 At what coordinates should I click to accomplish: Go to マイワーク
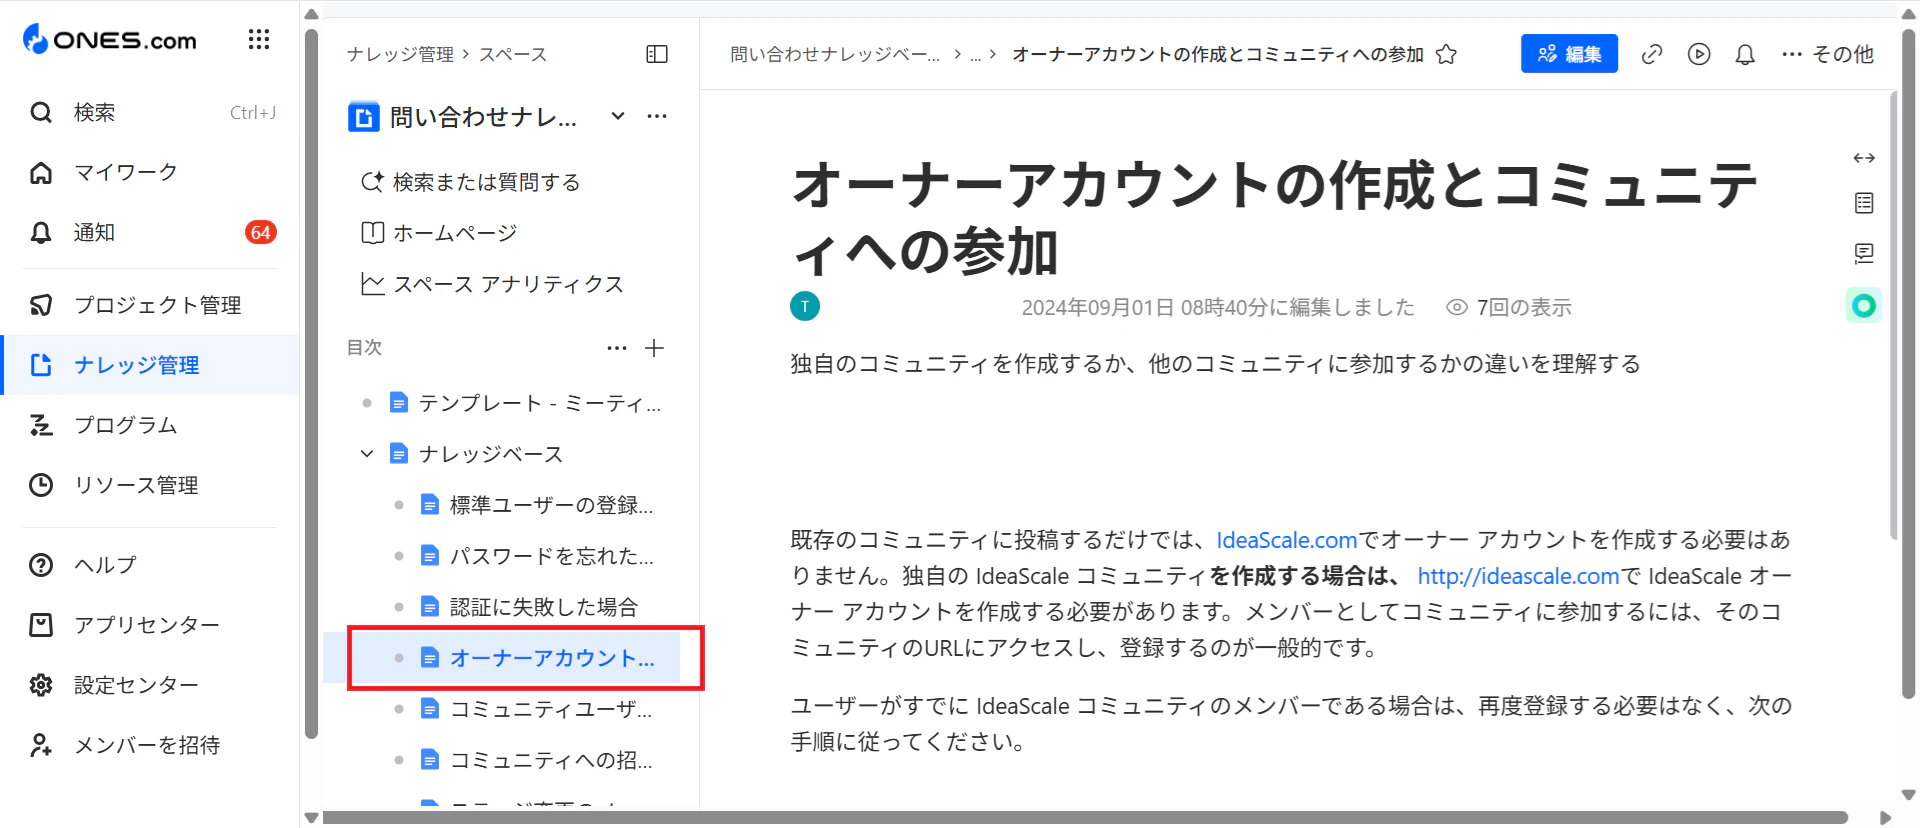(151, 173)
